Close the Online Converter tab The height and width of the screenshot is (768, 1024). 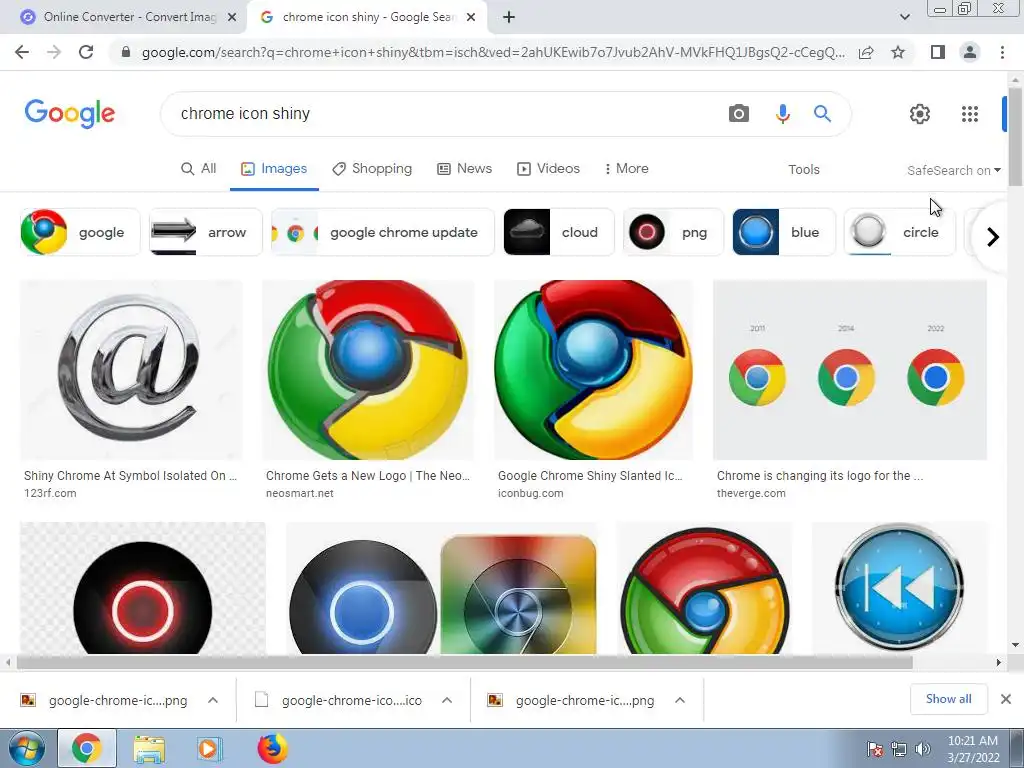[232, 18]
